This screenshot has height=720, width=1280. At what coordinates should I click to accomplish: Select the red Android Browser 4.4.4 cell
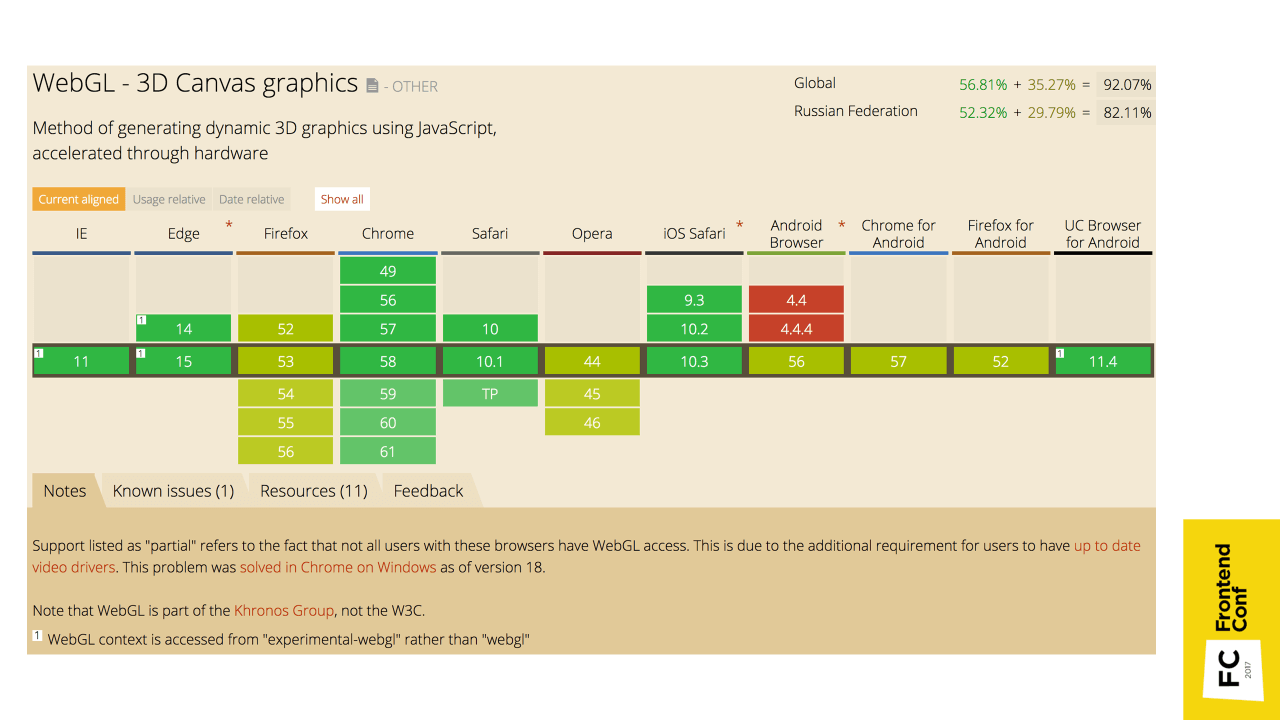click(797, 329)
